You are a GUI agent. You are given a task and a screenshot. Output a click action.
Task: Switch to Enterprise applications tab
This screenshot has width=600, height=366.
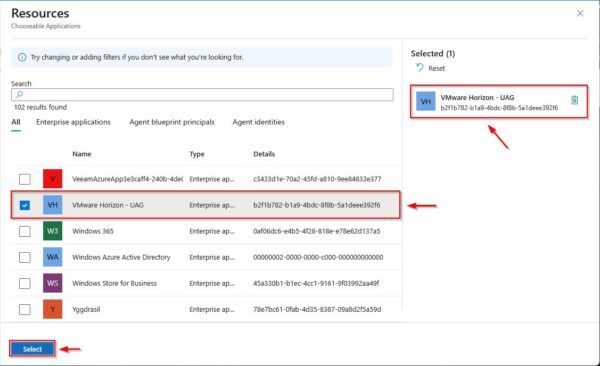pos(73,122)
